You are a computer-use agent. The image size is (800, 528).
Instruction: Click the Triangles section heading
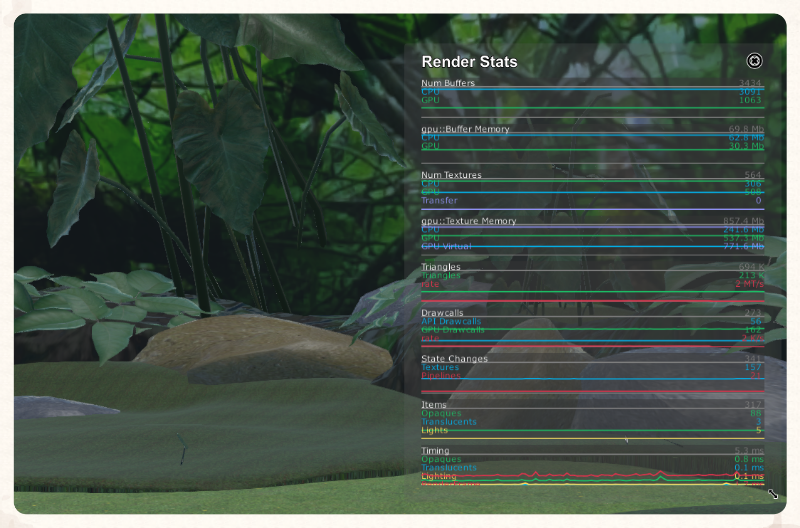[x=441, y=267]
